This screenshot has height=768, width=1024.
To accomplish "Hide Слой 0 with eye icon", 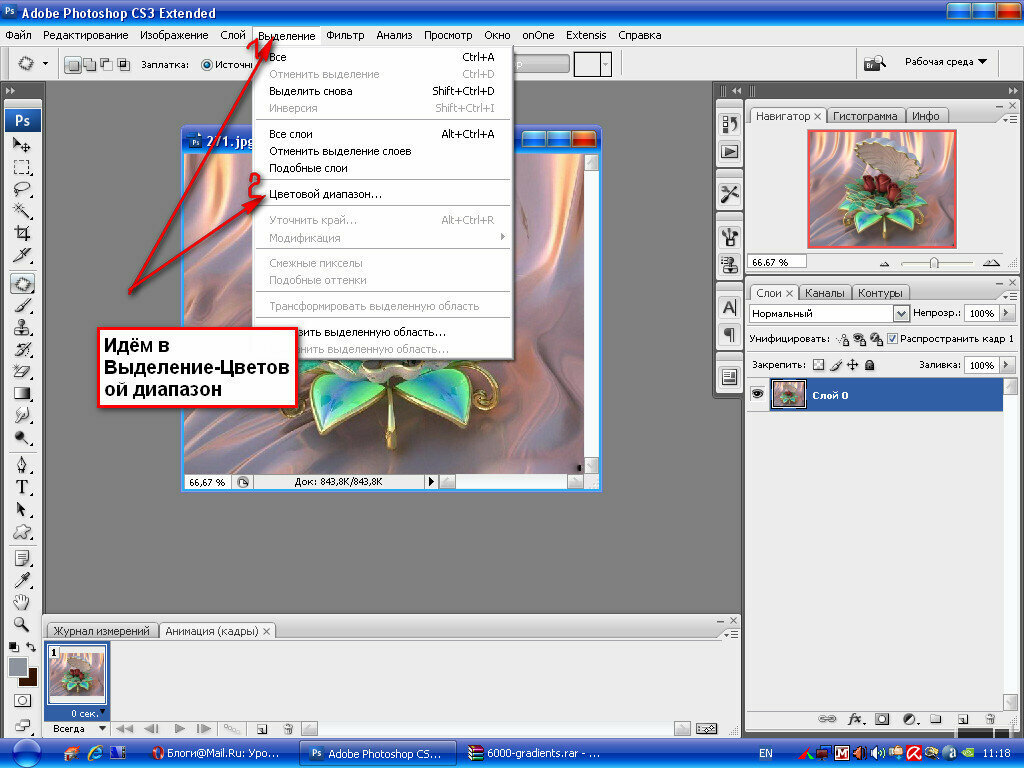I will (758, 394).
